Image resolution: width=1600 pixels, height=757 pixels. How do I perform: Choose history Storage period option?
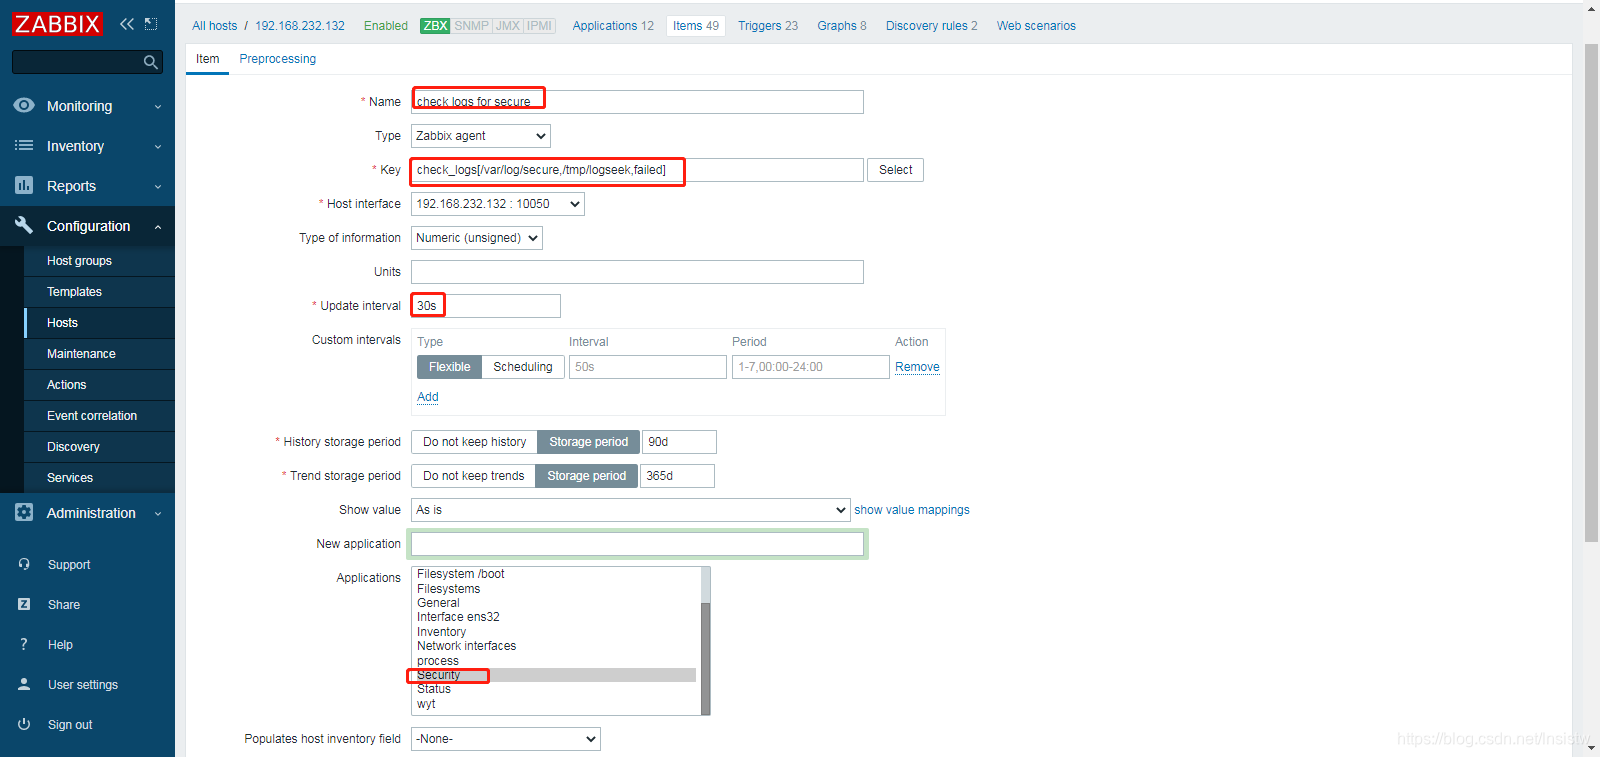tap(589, 442)
